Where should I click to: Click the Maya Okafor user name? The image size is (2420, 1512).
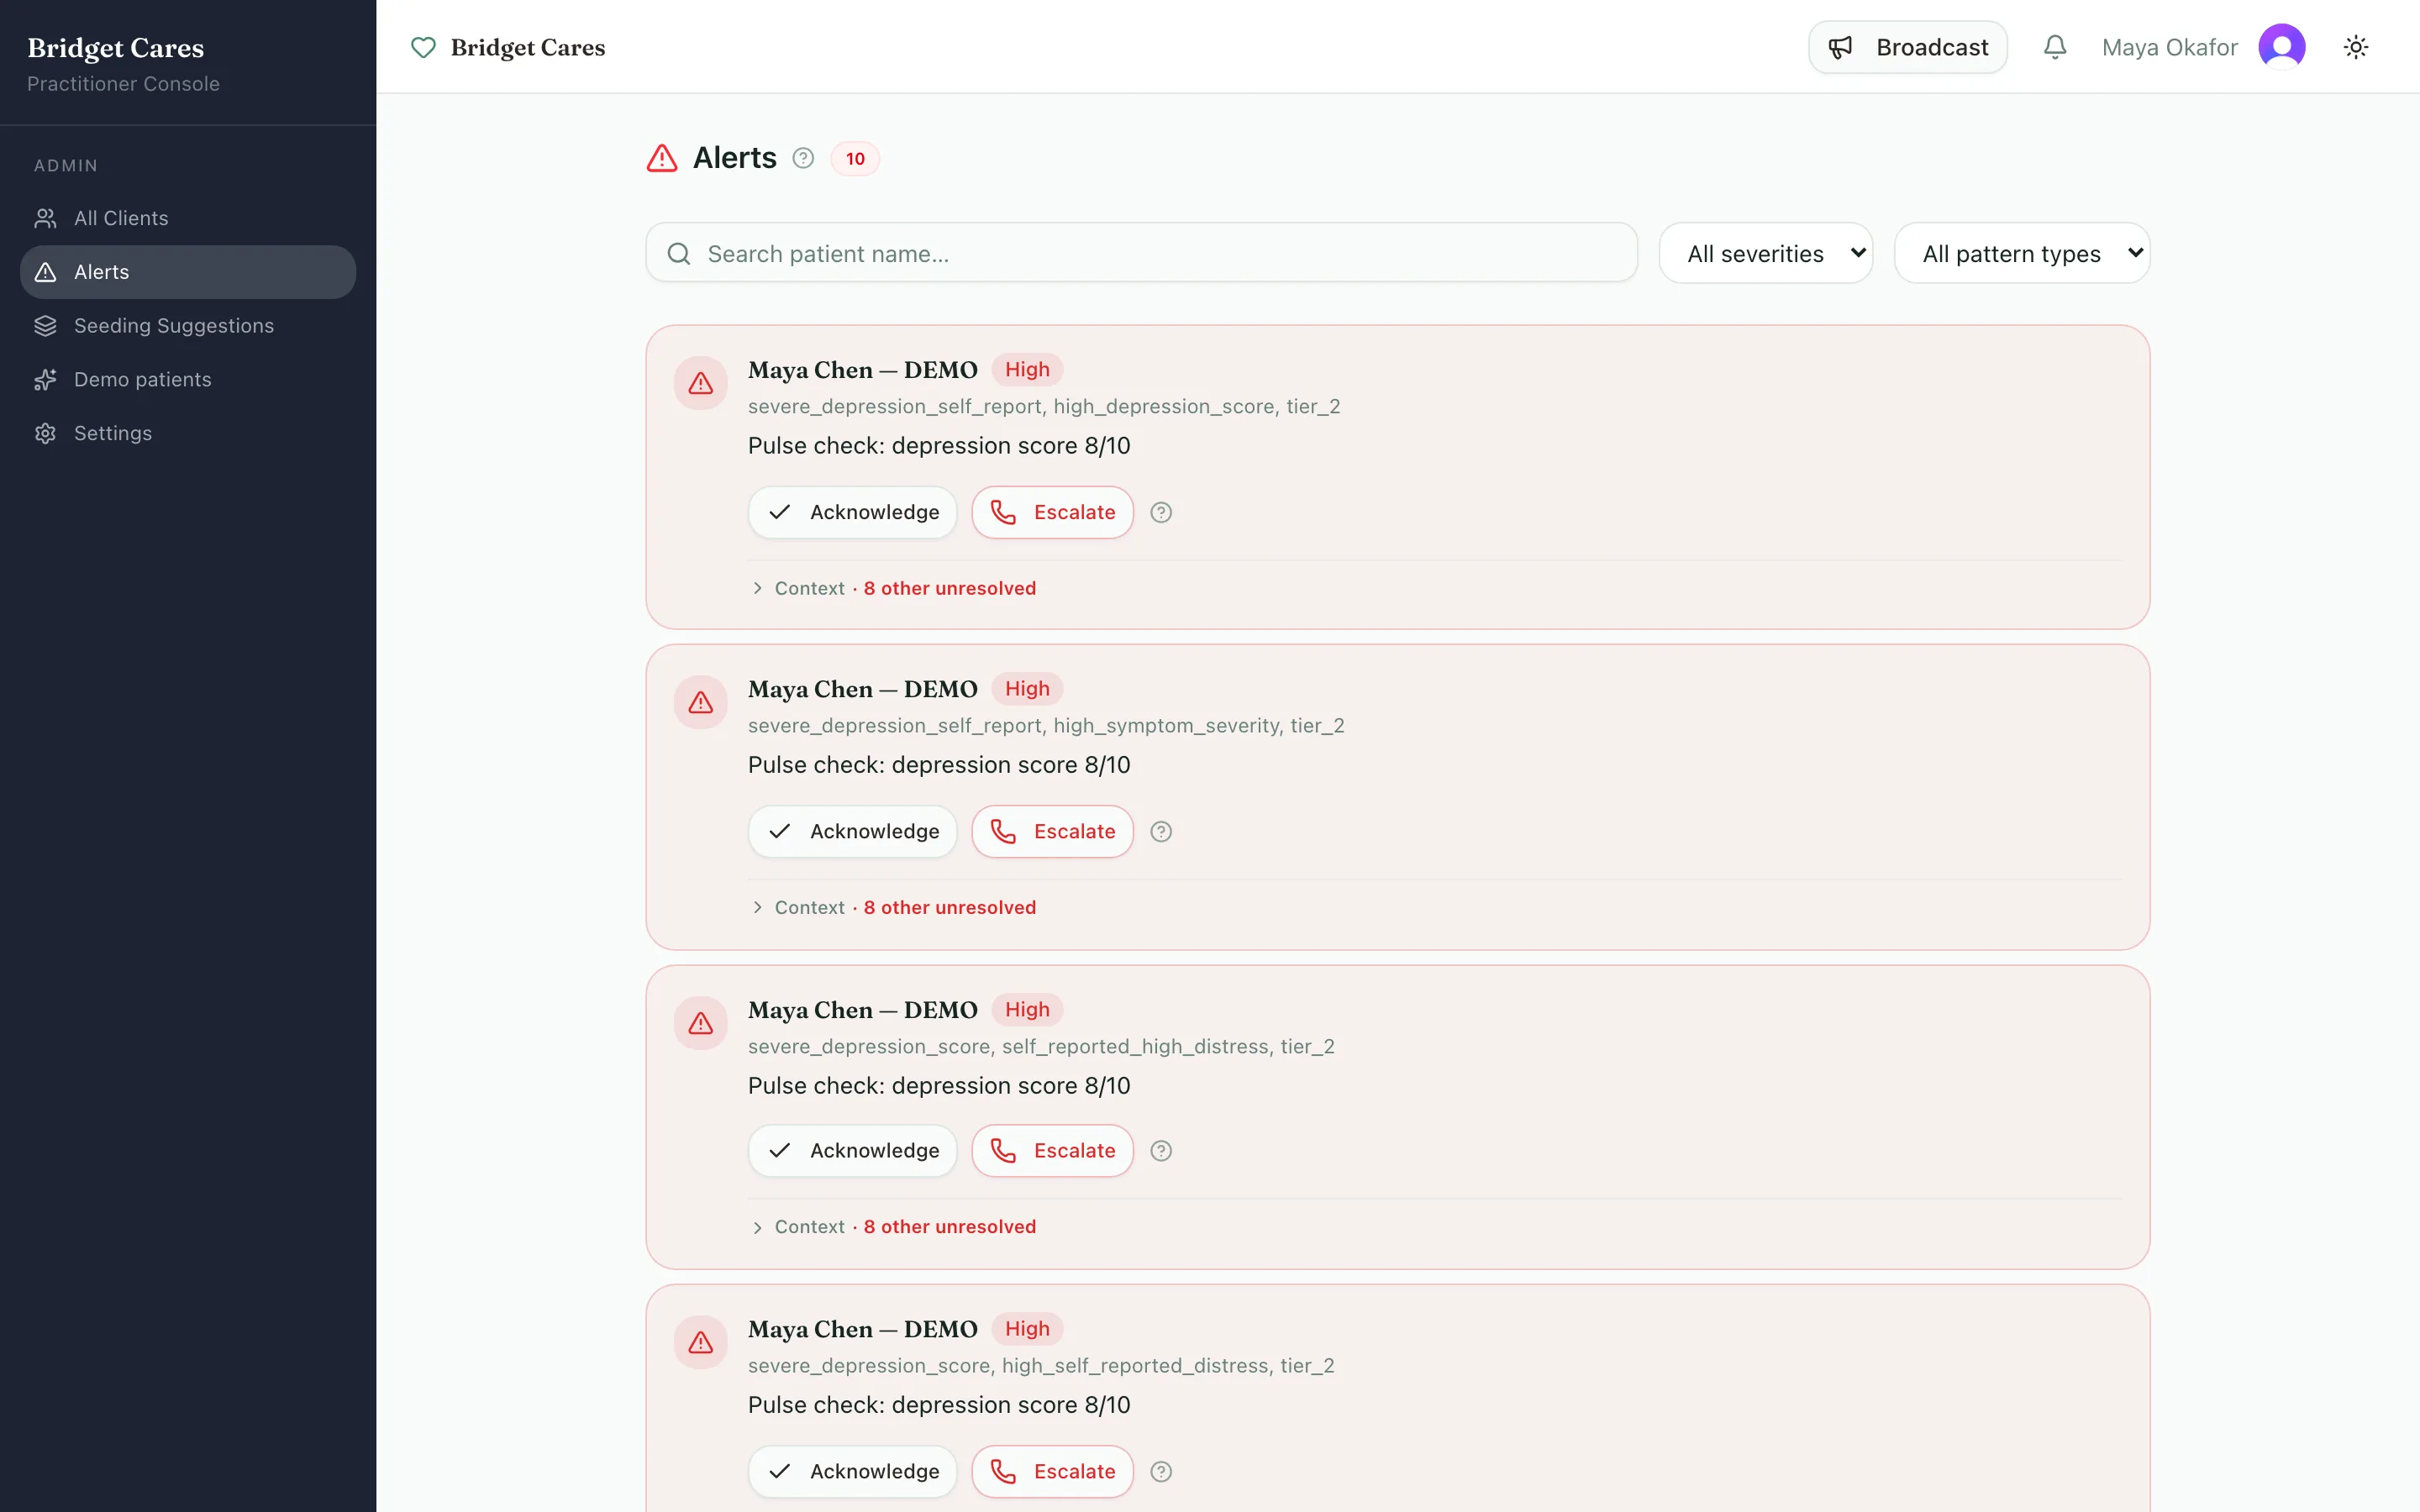point(2169,47)
